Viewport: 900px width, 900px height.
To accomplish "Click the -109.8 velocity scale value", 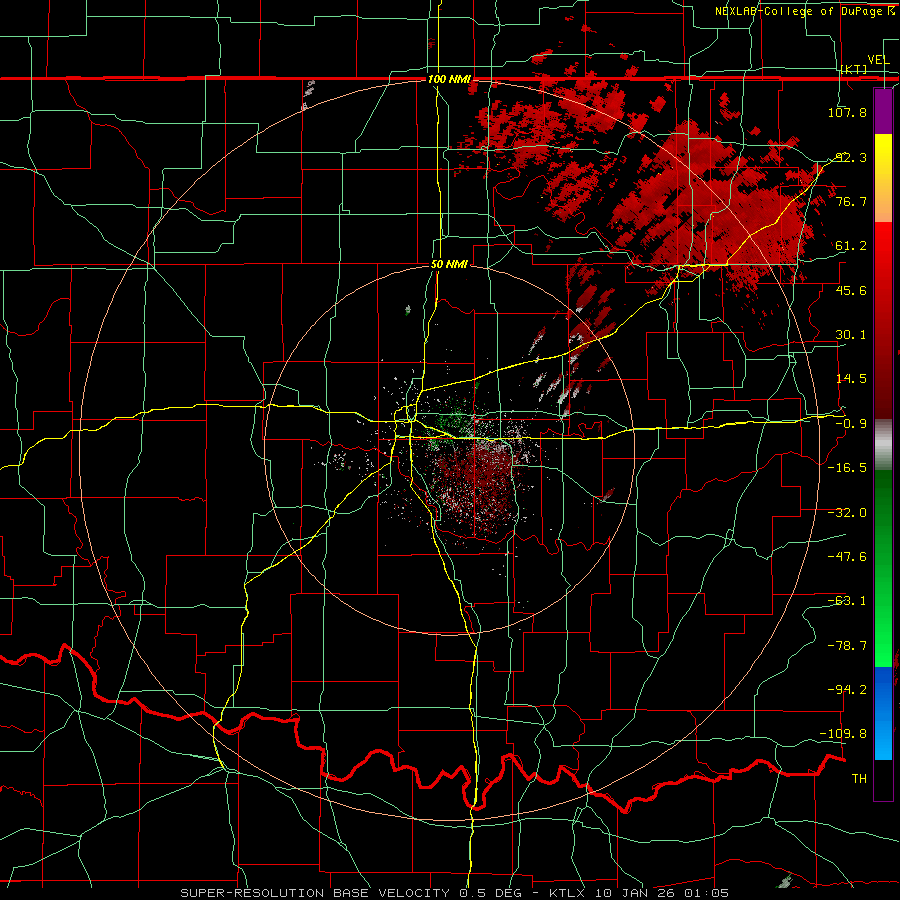I will coord(844,734).
